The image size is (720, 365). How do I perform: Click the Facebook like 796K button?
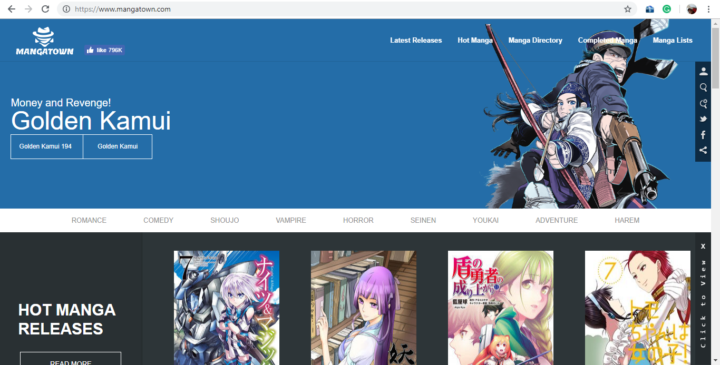coord(105,50)
